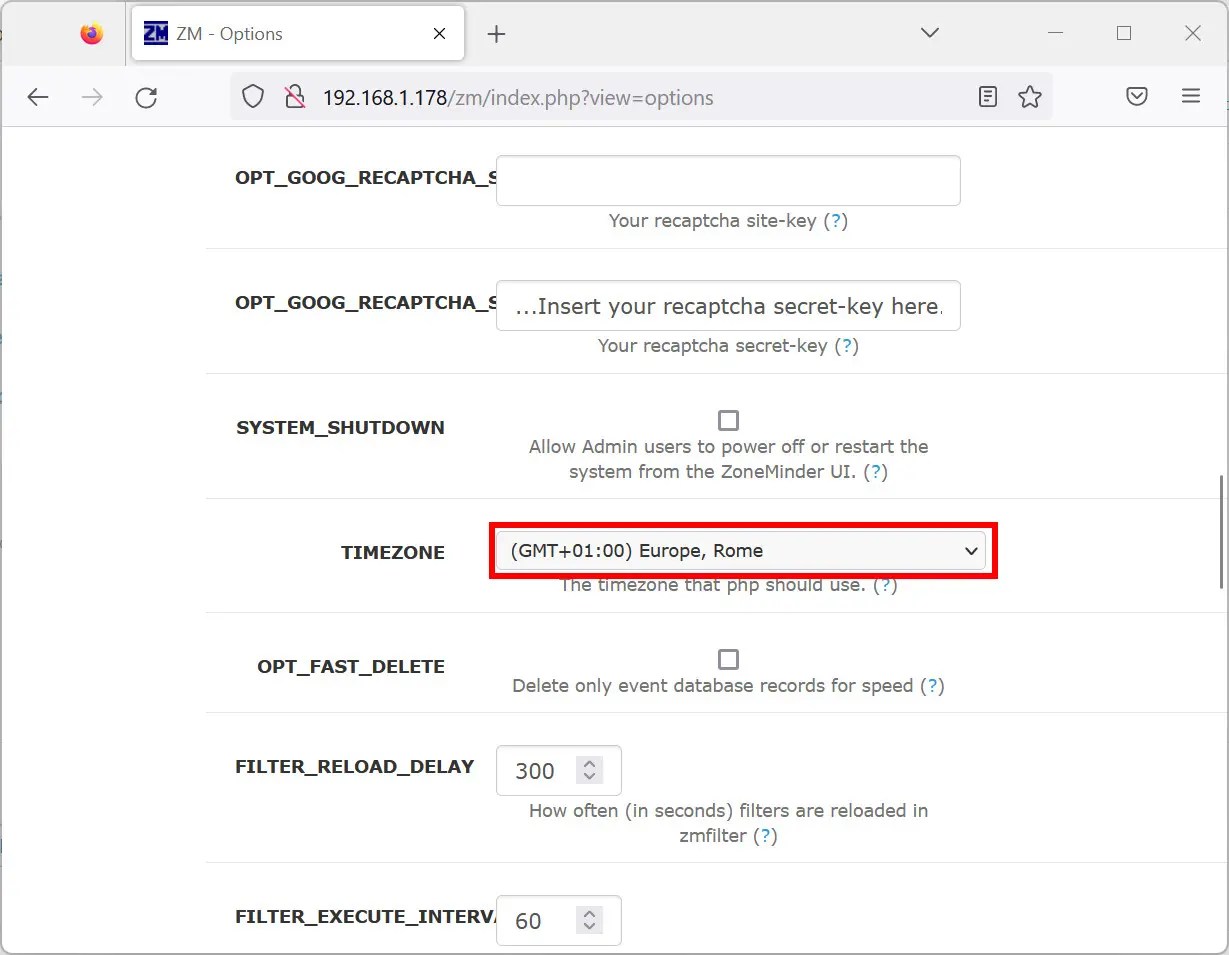
Task: Enable the SYSTEM_SHUTDOWN checkbox
Action: [728, 420]
